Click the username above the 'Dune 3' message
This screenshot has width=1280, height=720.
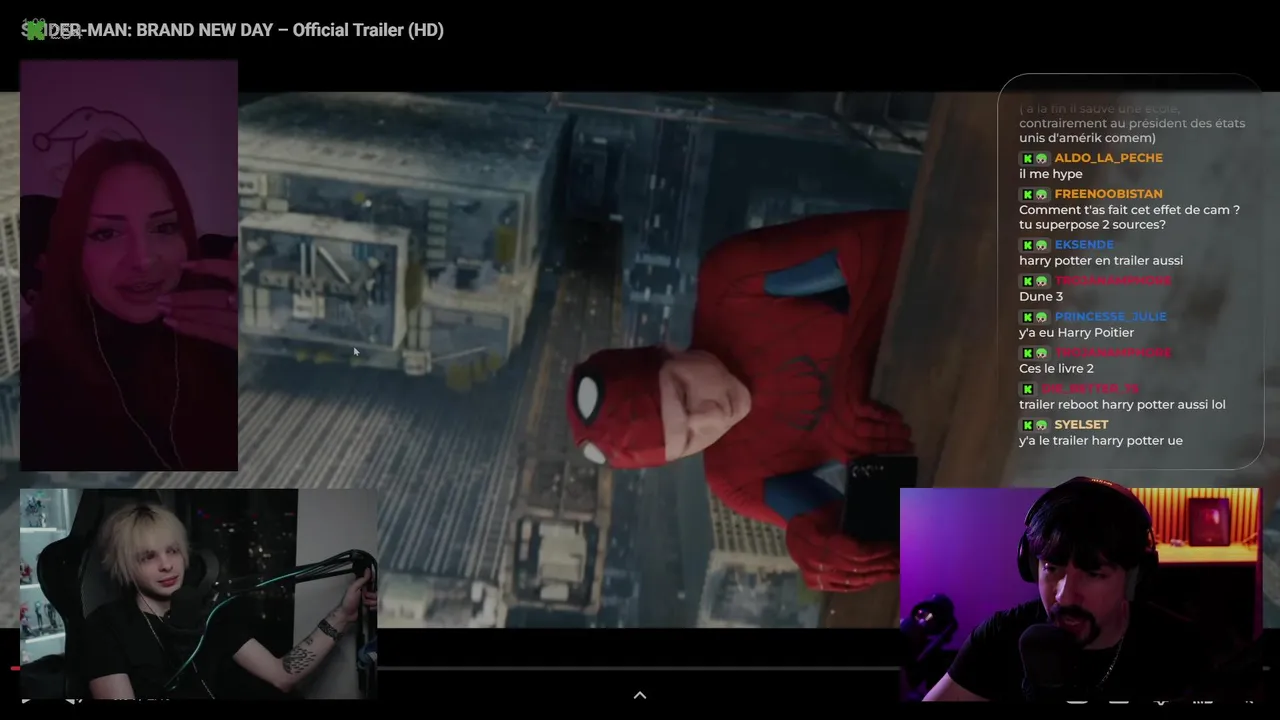pos(1113,281)
